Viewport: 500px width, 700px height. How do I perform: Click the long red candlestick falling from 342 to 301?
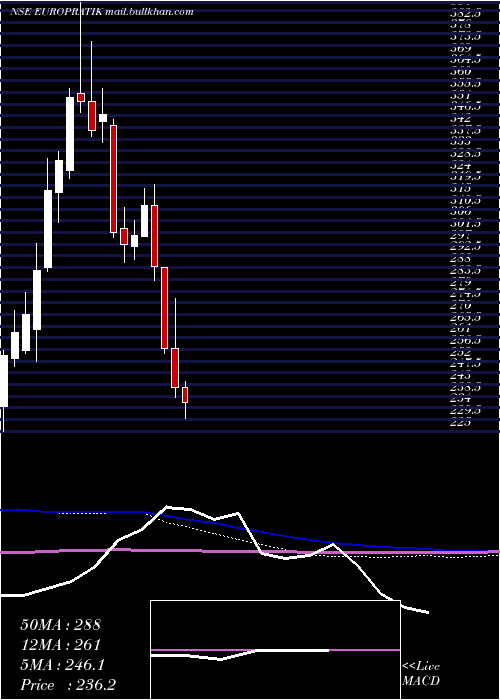(113, 179)
